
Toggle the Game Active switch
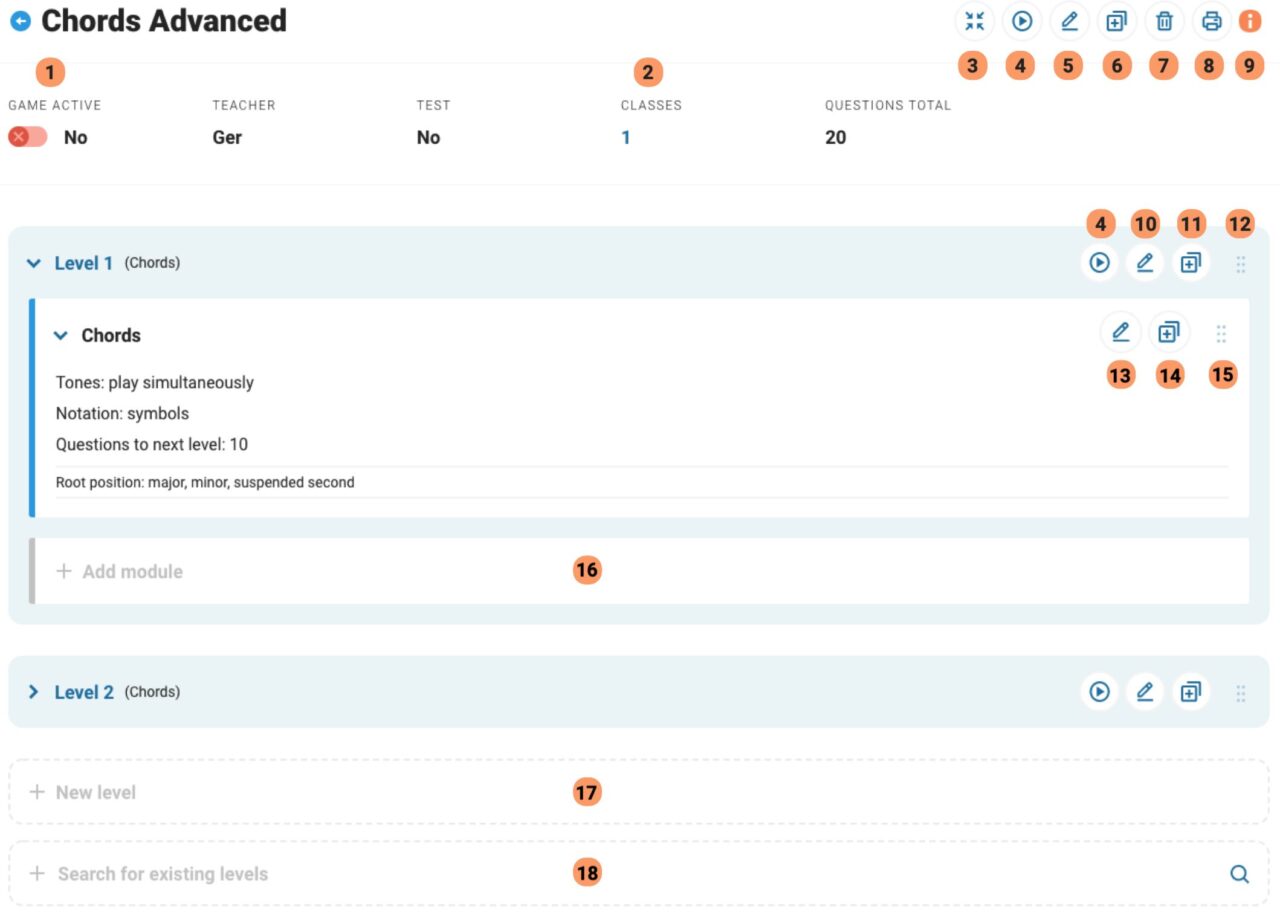click(x=27, y=136)
